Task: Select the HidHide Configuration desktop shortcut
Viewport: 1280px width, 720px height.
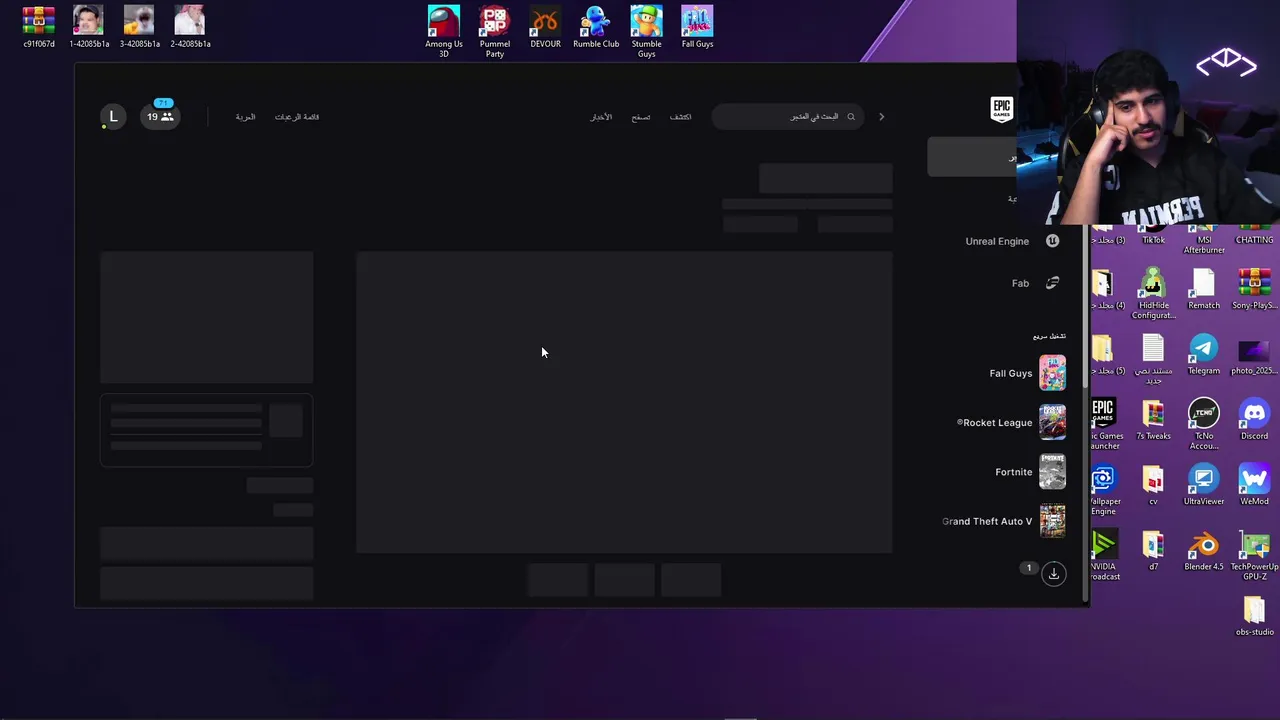Action: click(x=1153, y=293)
